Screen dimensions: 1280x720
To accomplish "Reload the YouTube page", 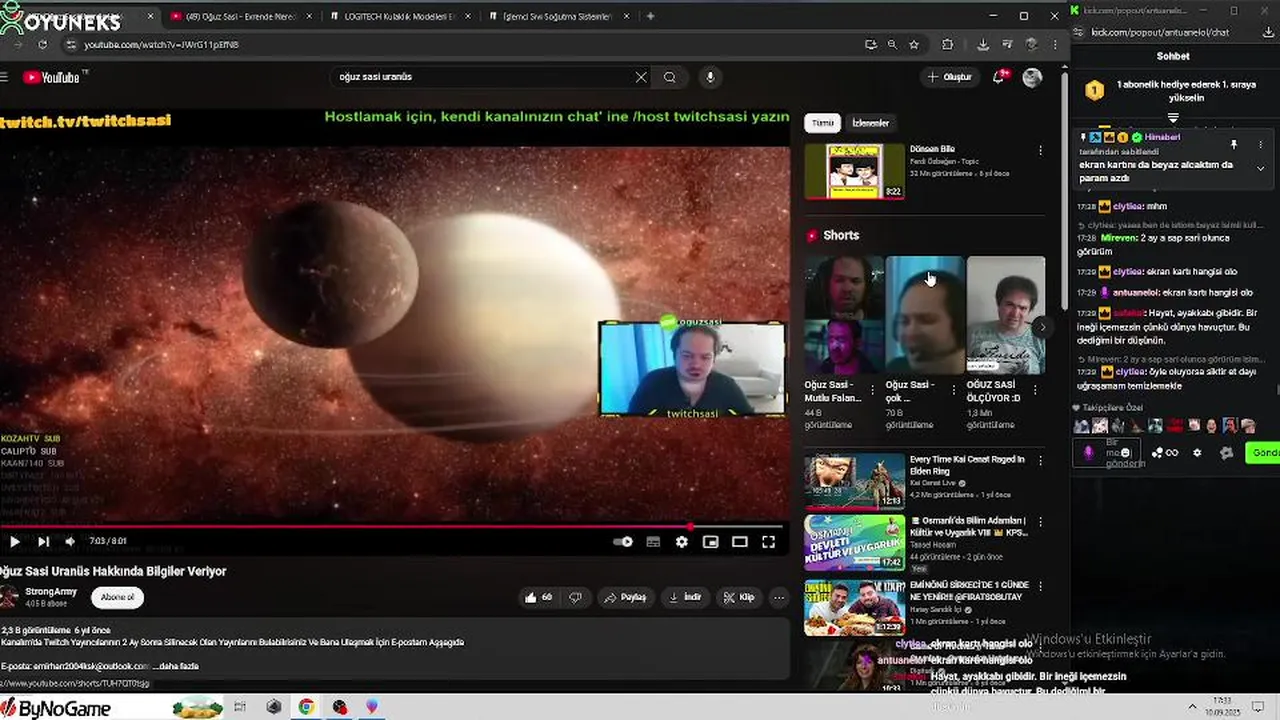I will [42, 45].
